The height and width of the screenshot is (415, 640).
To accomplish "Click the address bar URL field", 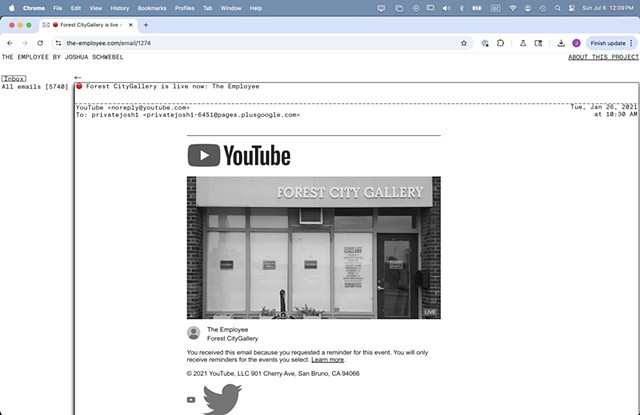I will 261,43.
